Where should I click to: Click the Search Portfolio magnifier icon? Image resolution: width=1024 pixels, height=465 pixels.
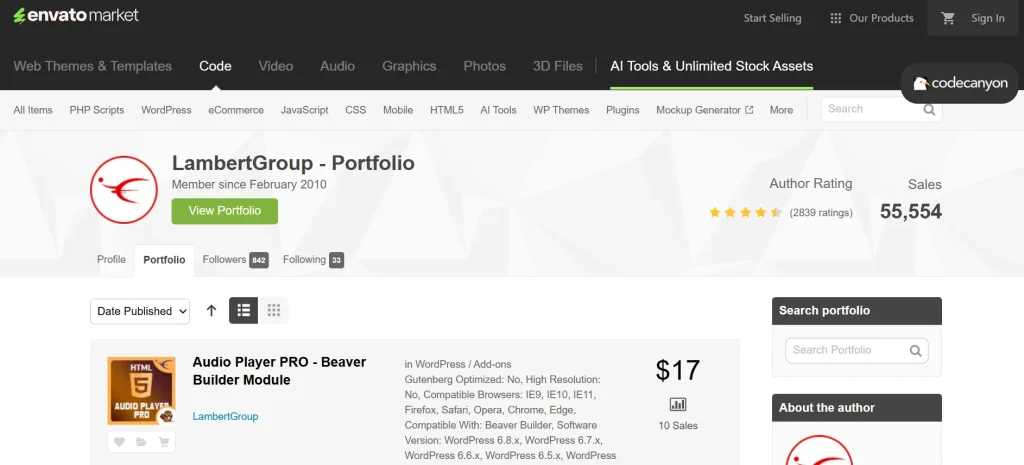click(x=915, y=351)
